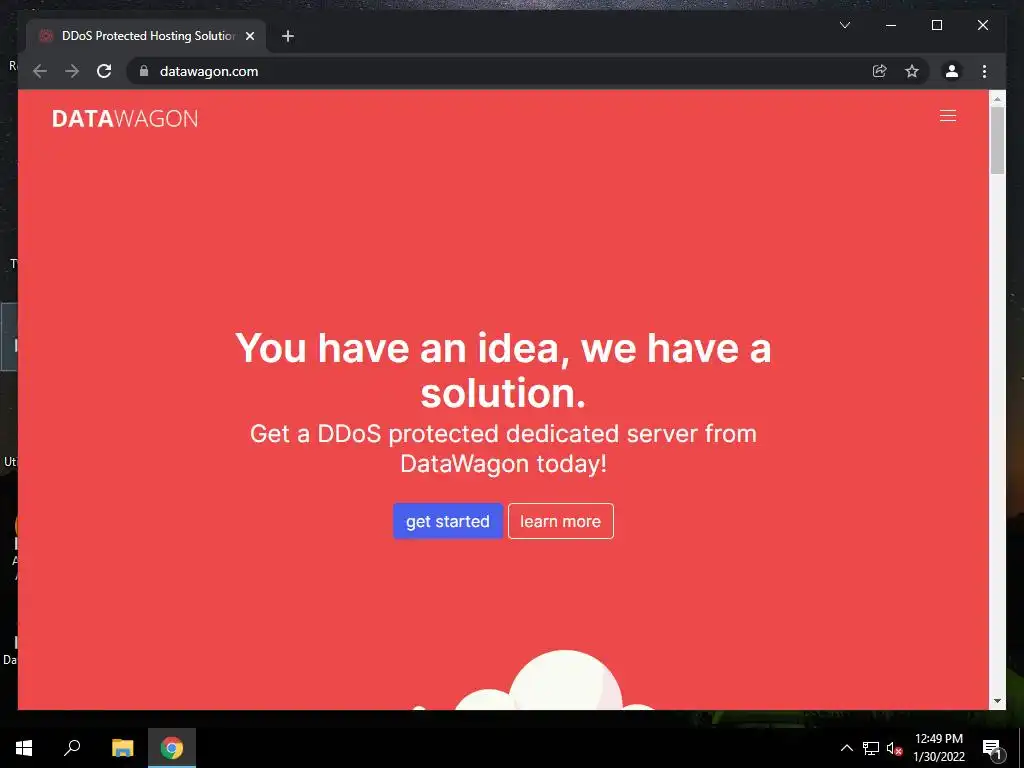Screen dimensions: 1024x768
Task: Select the DDoS Protected Hosting Solutions tab
Action: pos(146,36)
